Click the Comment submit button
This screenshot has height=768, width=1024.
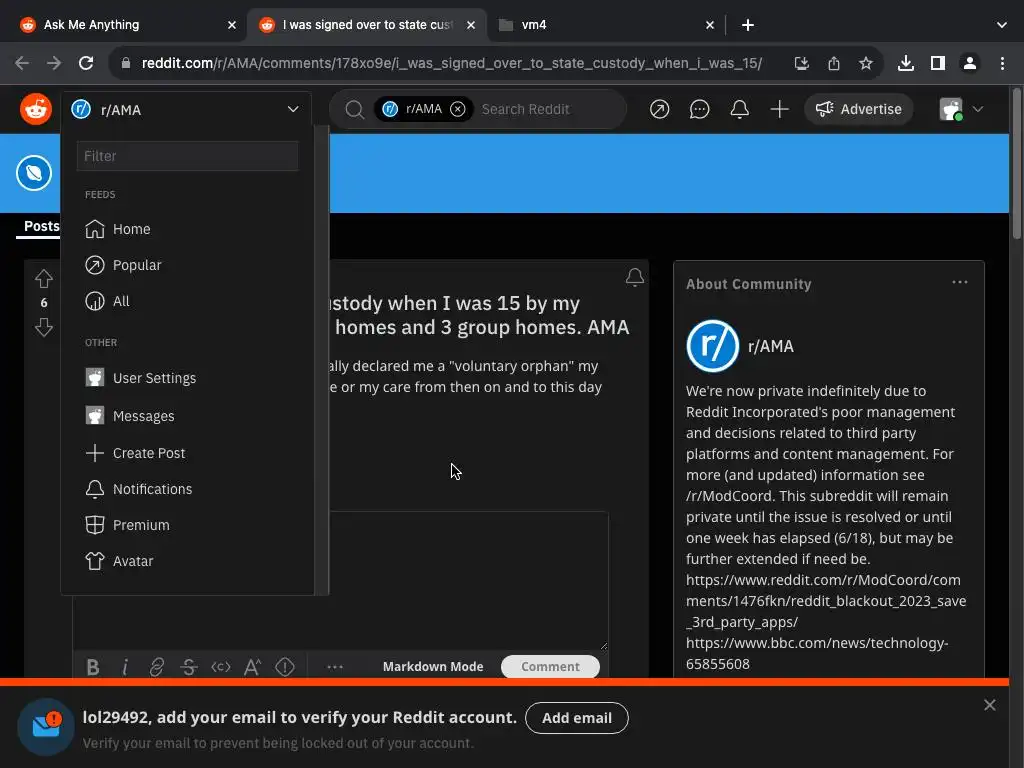click(550, 667)
